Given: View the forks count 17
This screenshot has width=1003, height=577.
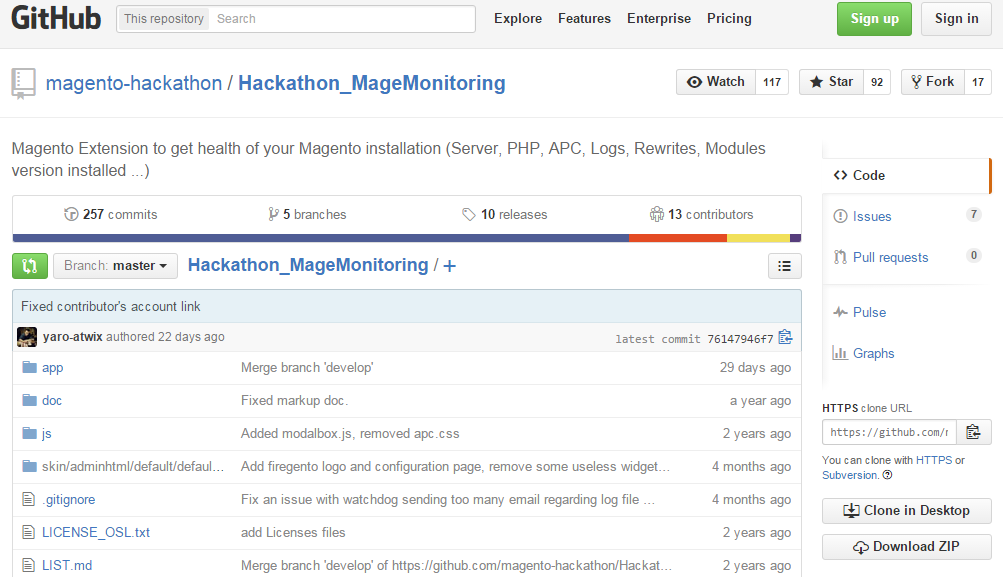Looking at the screenshot, I should 978,82.
